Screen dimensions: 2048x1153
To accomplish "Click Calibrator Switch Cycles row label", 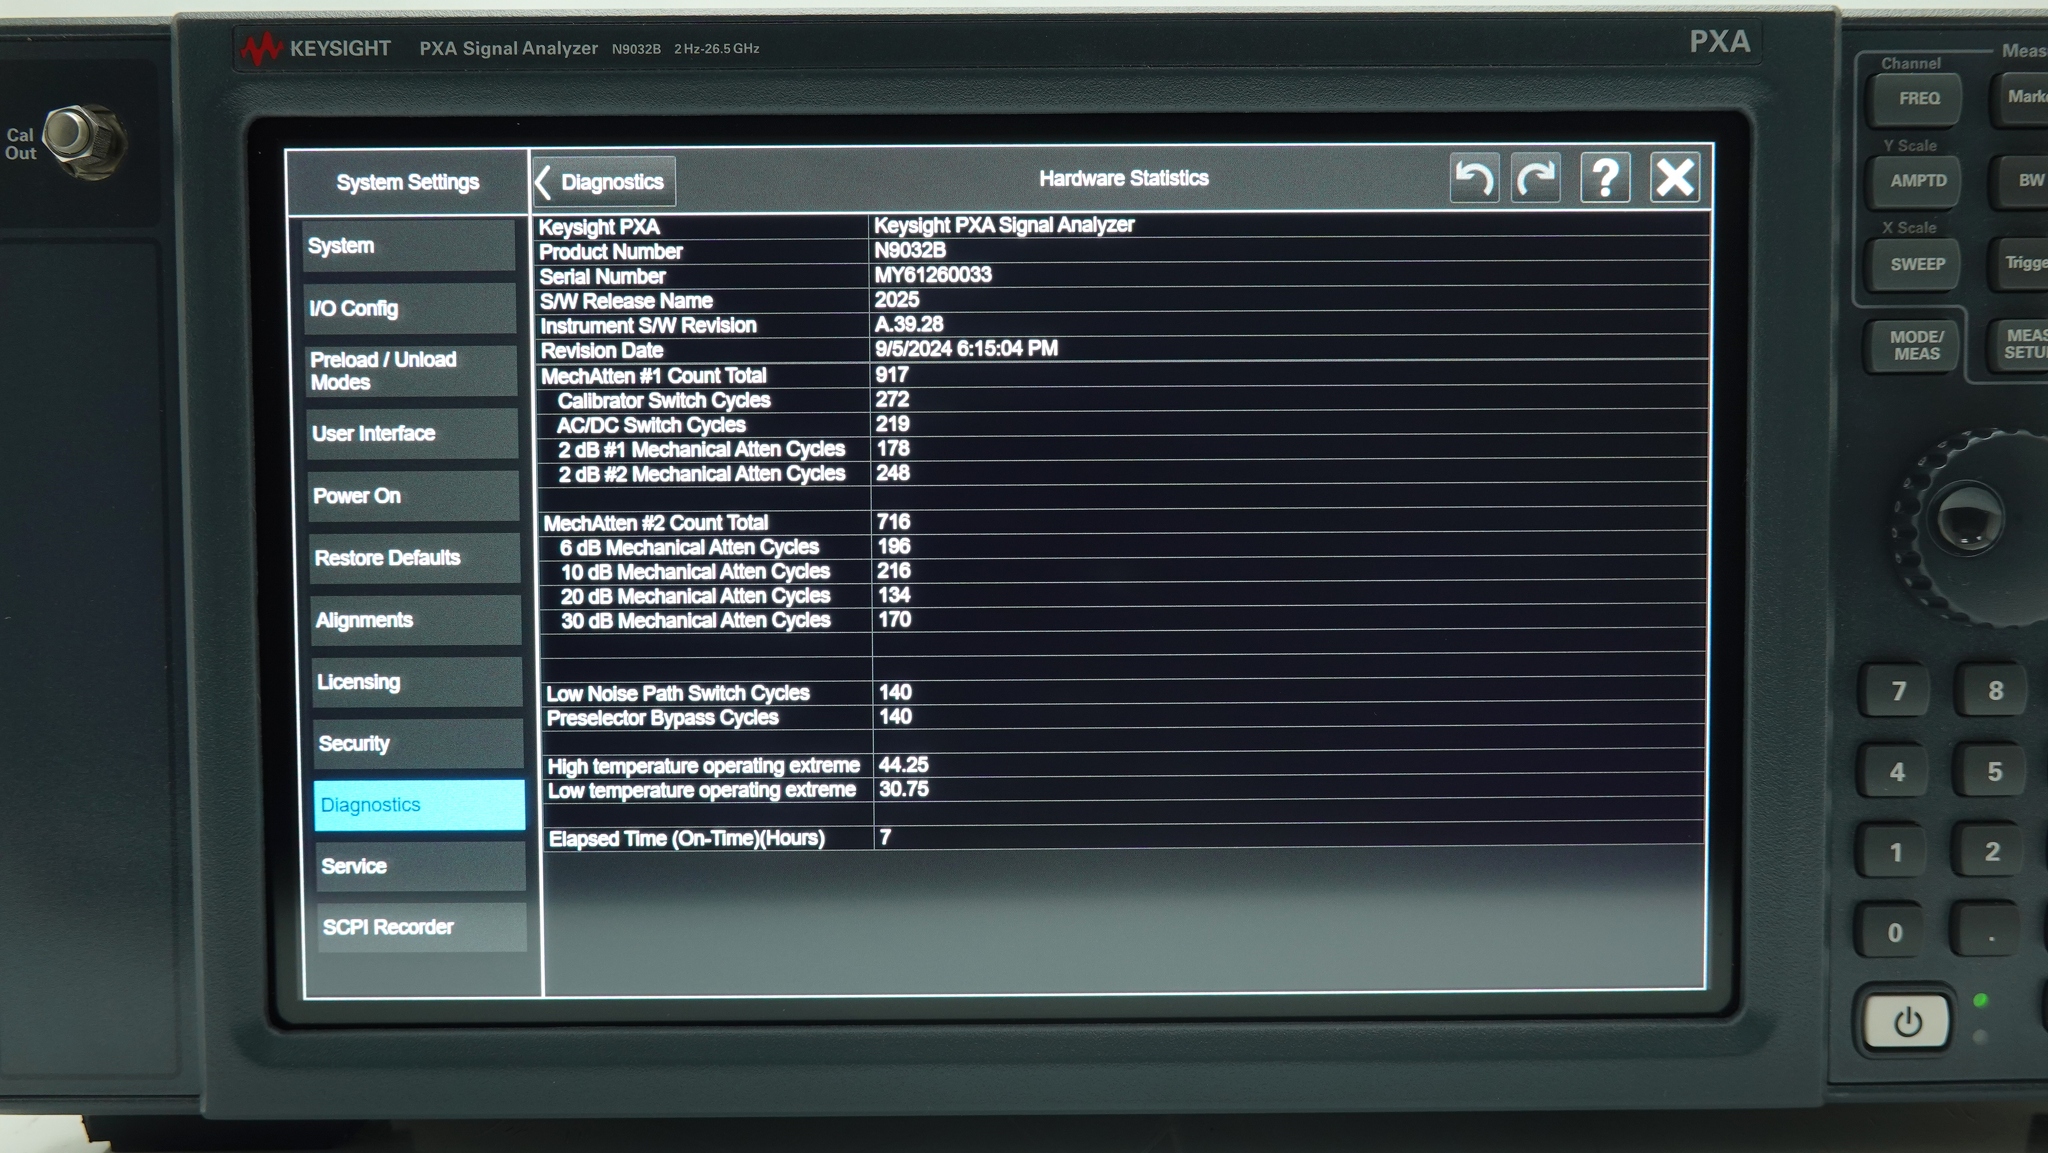I will [664, 401].
